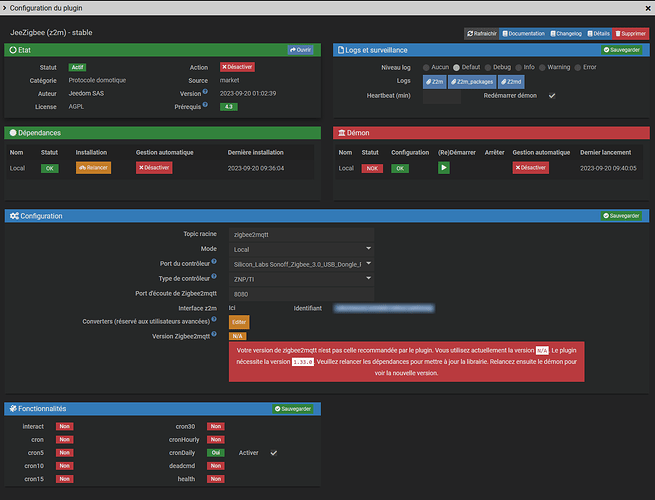Disable automatic daemon management with Désactiver
The height and width of the screenshot is (500, 655).
coord(531,168)
